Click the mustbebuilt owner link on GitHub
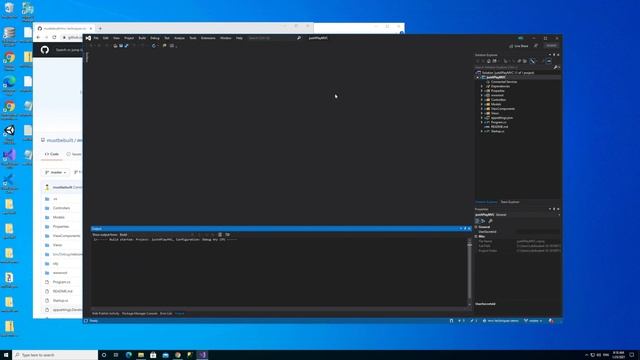 pyautogui.click(x=60, y=140)
